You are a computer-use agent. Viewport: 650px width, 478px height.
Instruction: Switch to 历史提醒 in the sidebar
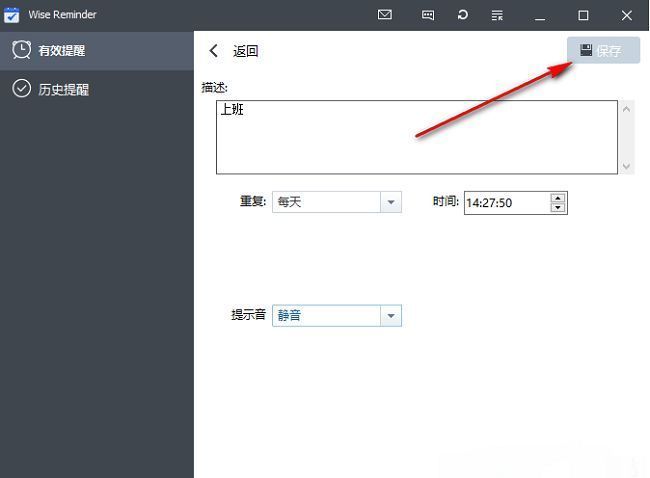[64, 89]
